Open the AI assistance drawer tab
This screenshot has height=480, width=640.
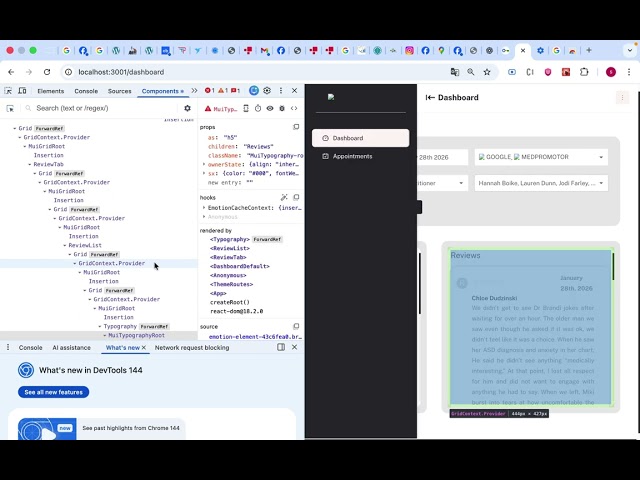tap(71, 347)
